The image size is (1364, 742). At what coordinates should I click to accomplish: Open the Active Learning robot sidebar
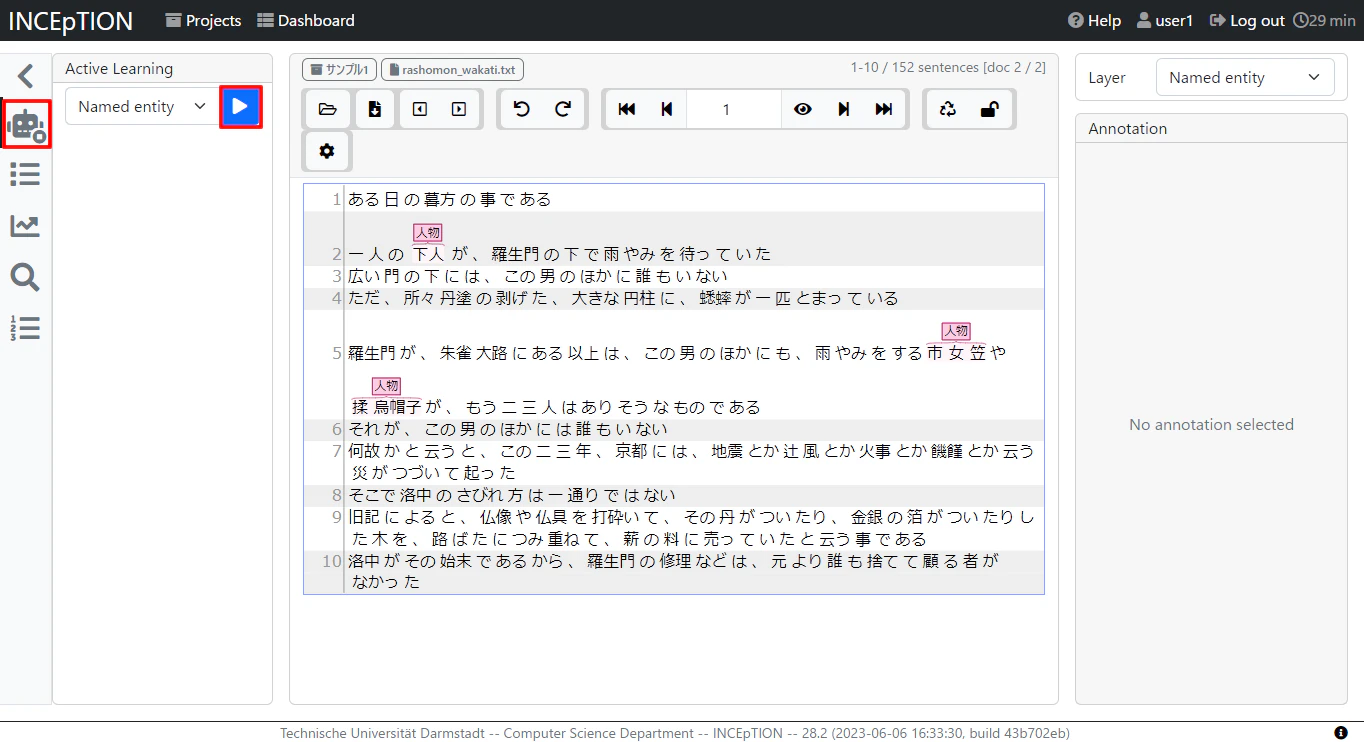click(26, 125)
